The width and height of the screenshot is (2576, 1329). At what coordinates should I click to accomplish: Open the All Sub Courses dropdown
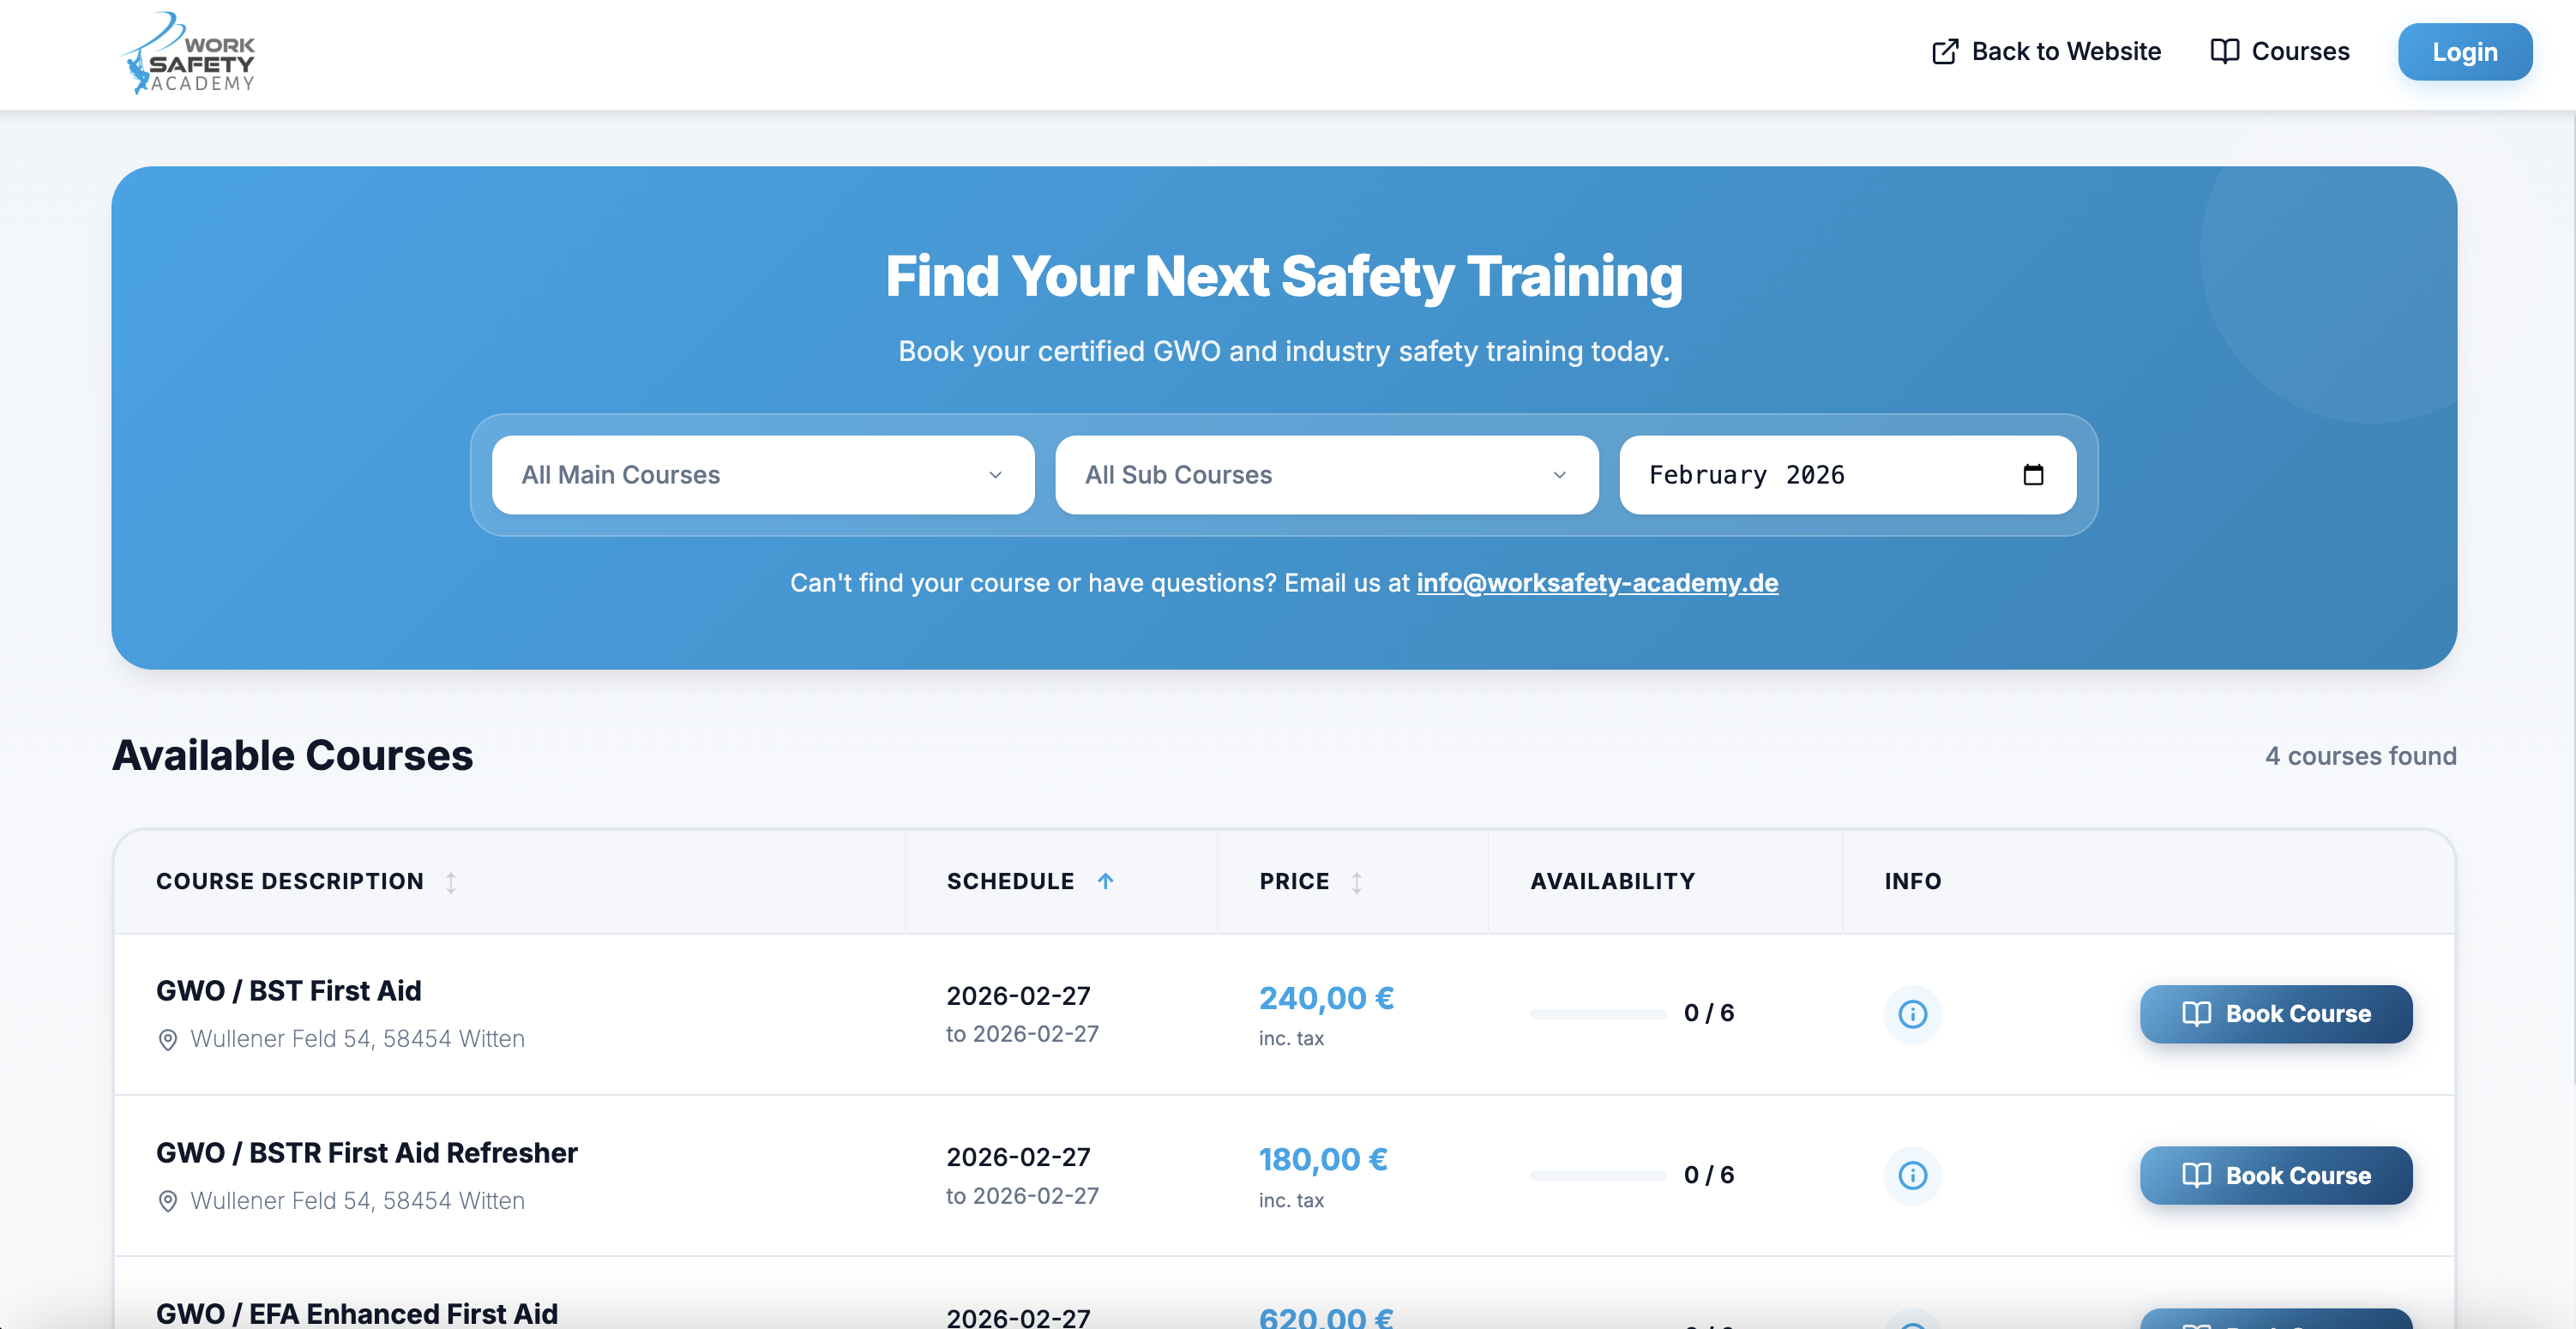(1326, 475)
